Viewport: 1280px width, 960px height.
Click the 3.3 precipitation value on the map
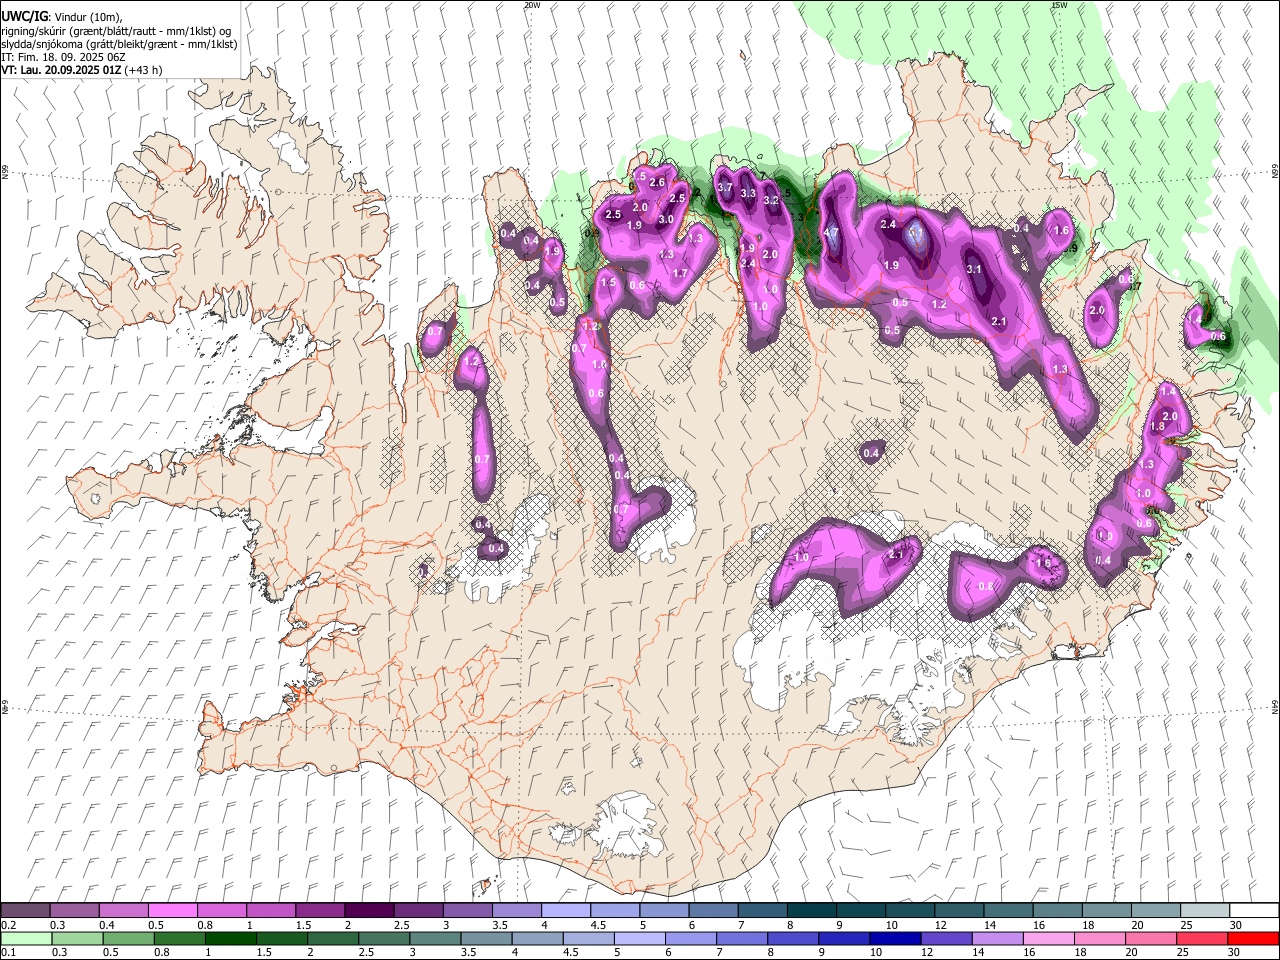pos(747,193)
